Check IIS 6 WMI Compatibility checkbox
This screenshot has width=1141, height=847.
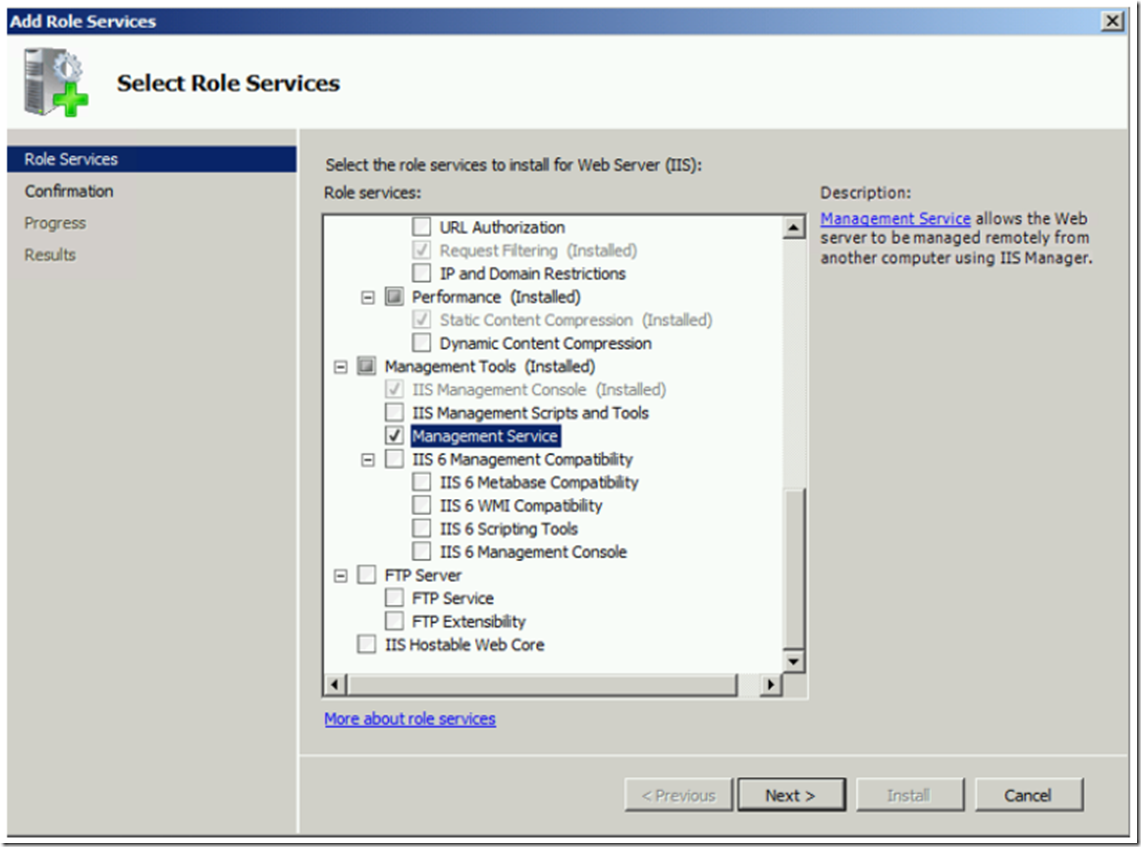coord(421,505)
